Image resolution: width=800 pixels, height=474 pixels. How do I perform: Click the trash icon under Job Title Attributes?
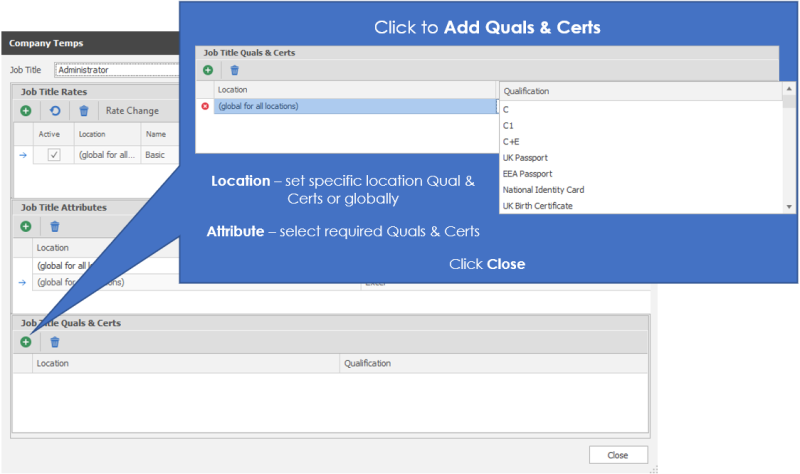click(55, 227)
